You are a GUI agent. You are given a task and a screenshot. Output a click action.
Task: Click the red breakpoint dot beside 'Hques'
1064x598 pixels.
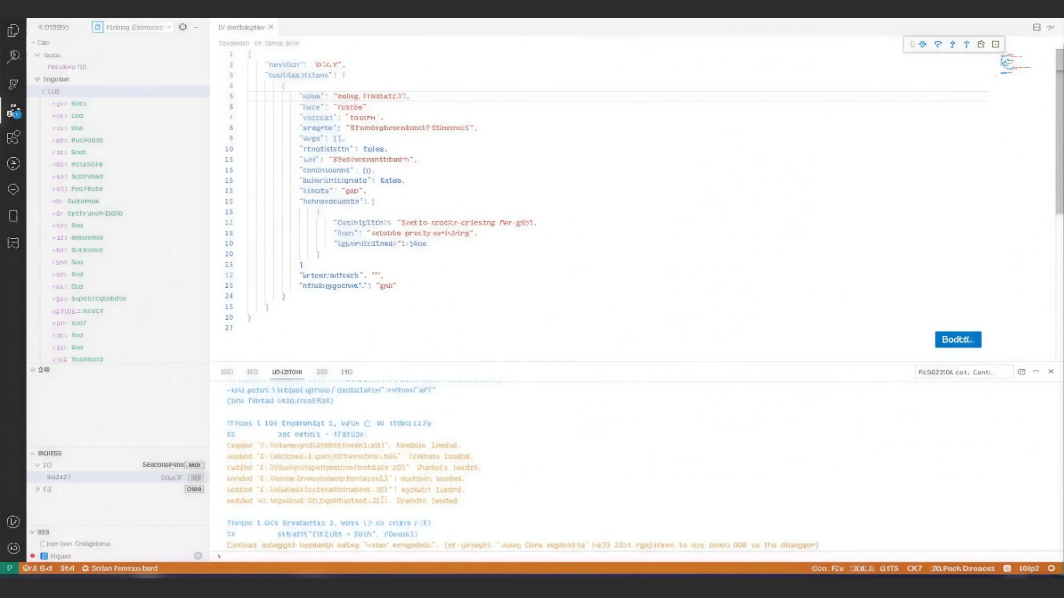click(32, 556)
